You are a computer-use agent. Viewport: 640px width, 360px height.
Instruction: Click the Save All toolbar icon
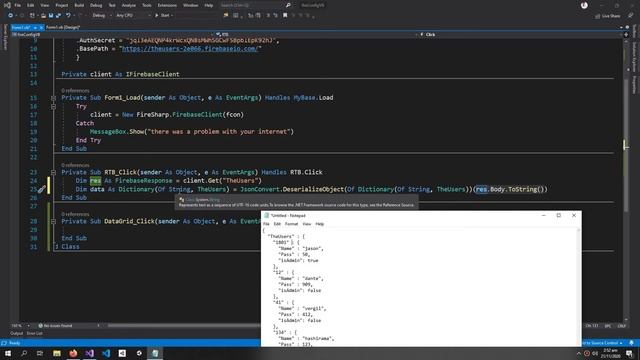(x=58, y=16)
